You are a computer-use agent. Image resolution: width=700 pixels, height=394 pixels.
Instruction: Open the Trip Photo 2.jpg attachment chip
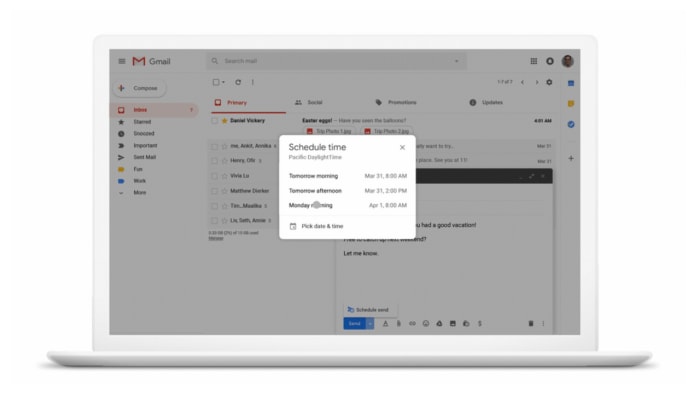tap(387, 131)
